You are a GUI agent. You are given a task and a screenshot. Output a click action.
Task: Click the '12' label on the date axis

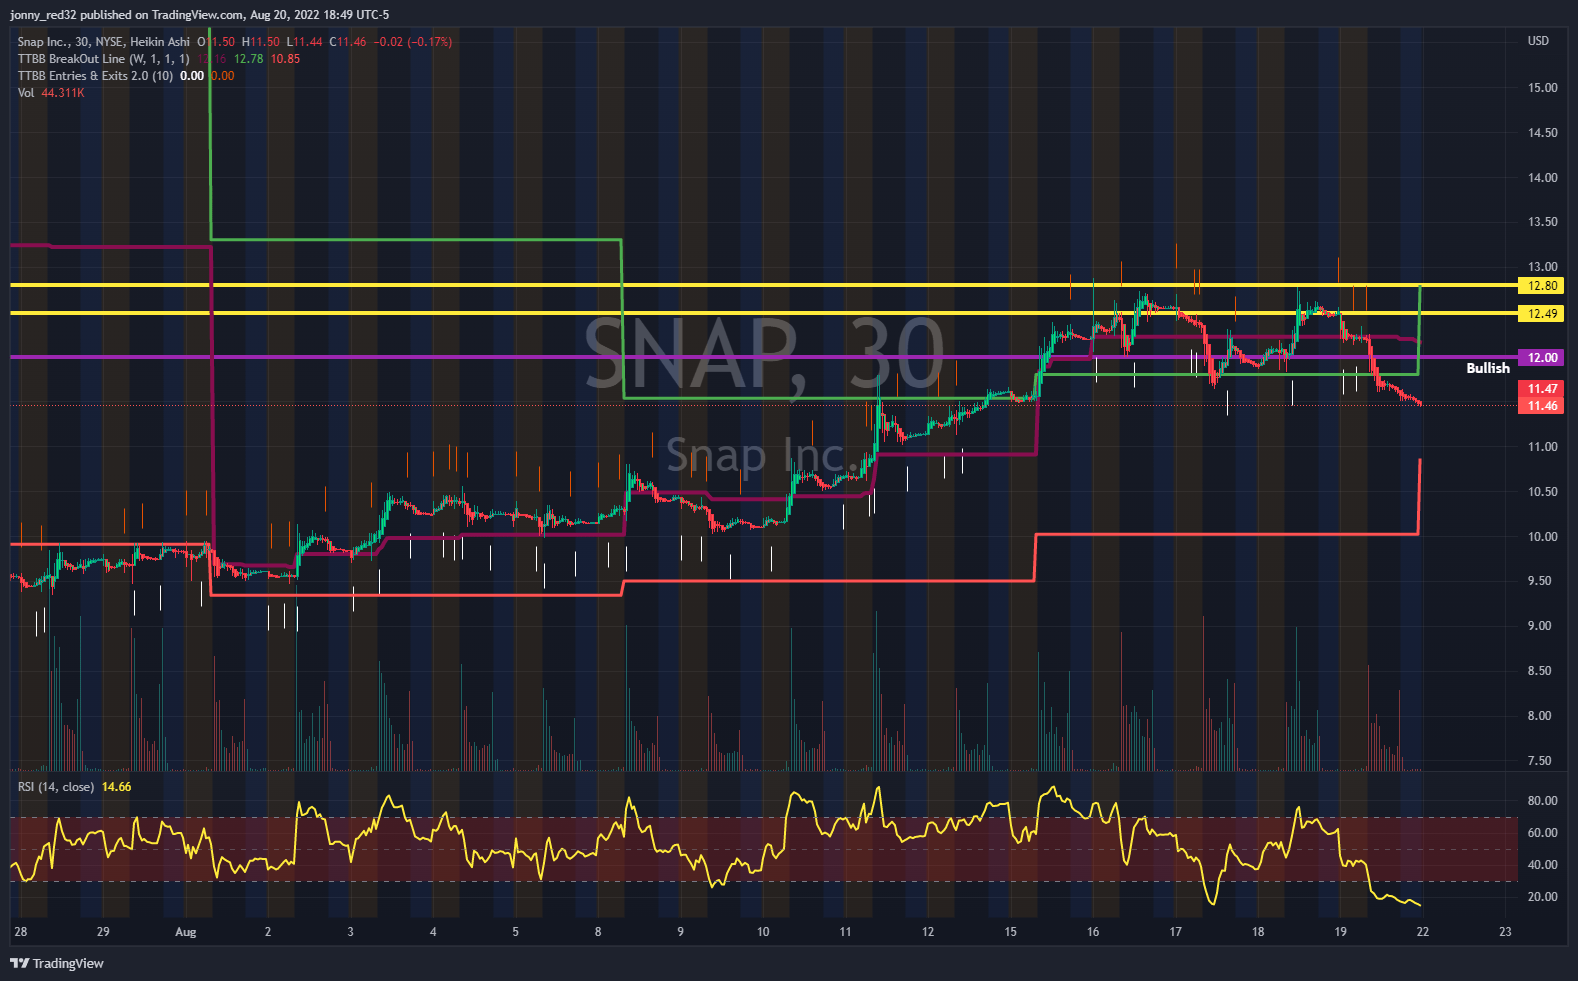click(x=928, y=932)
